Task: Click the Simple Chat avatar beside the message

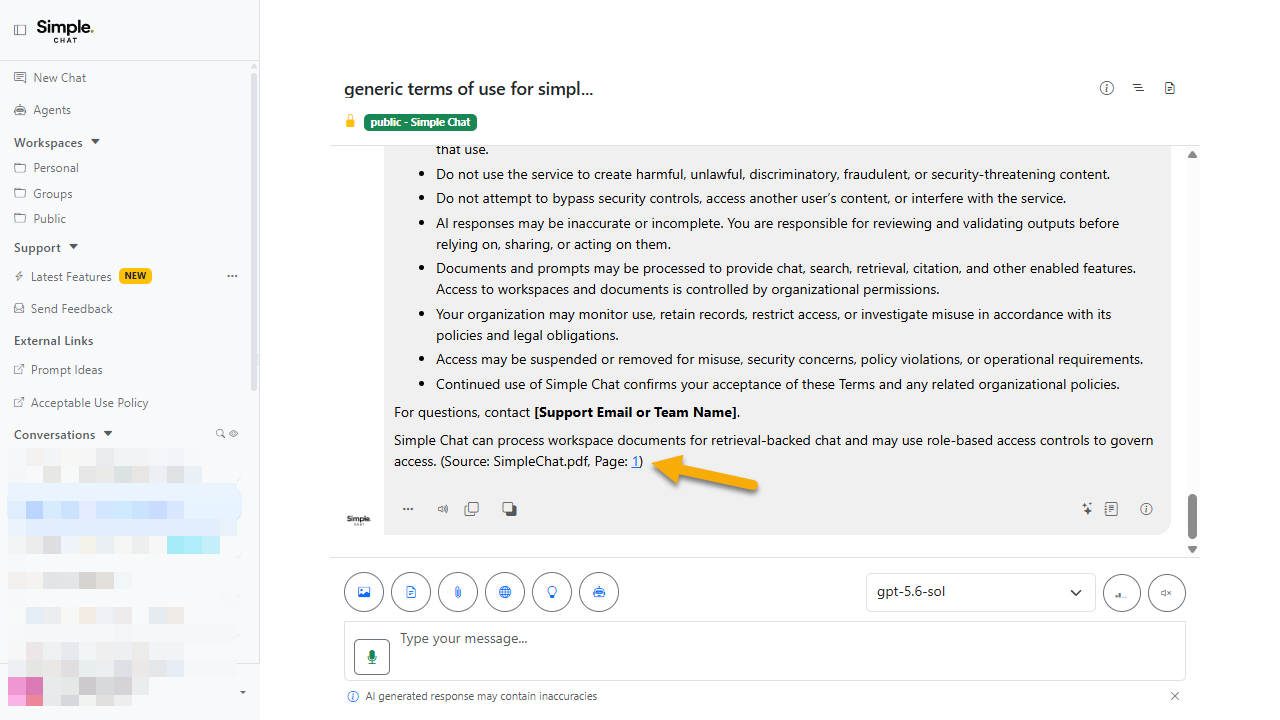Action: coord(358,520)
